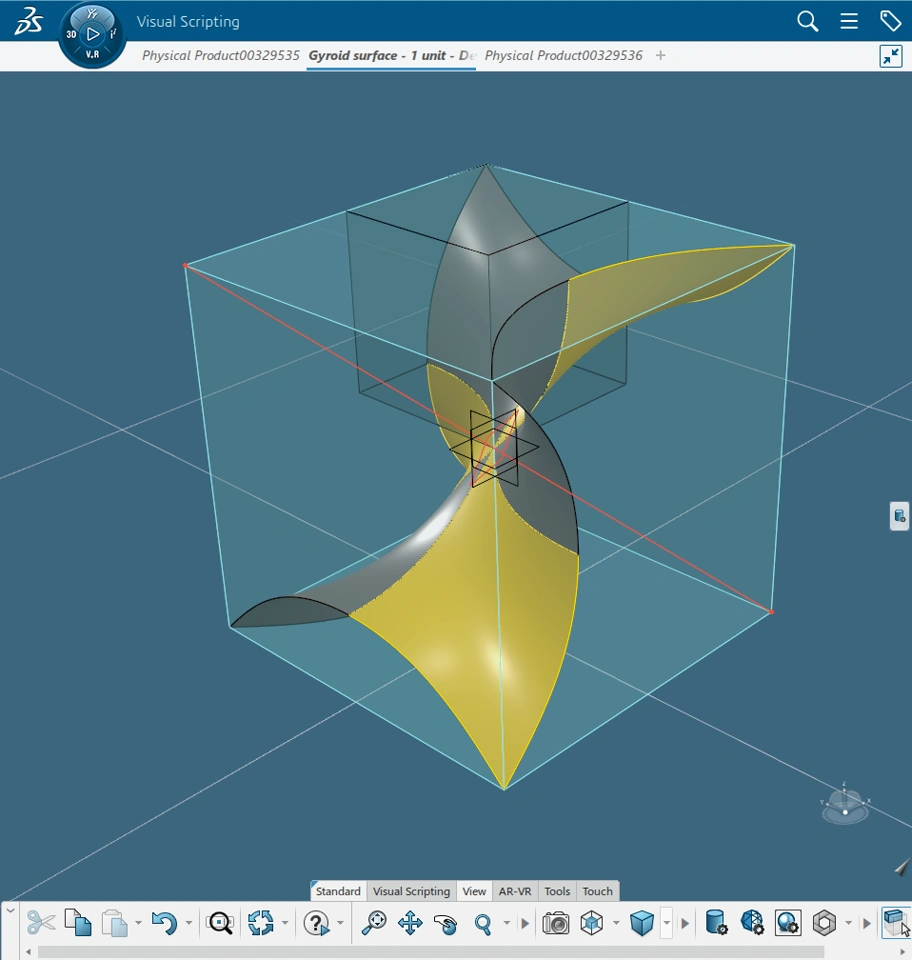Capture view with the camera icon

[x=556, y=923]
